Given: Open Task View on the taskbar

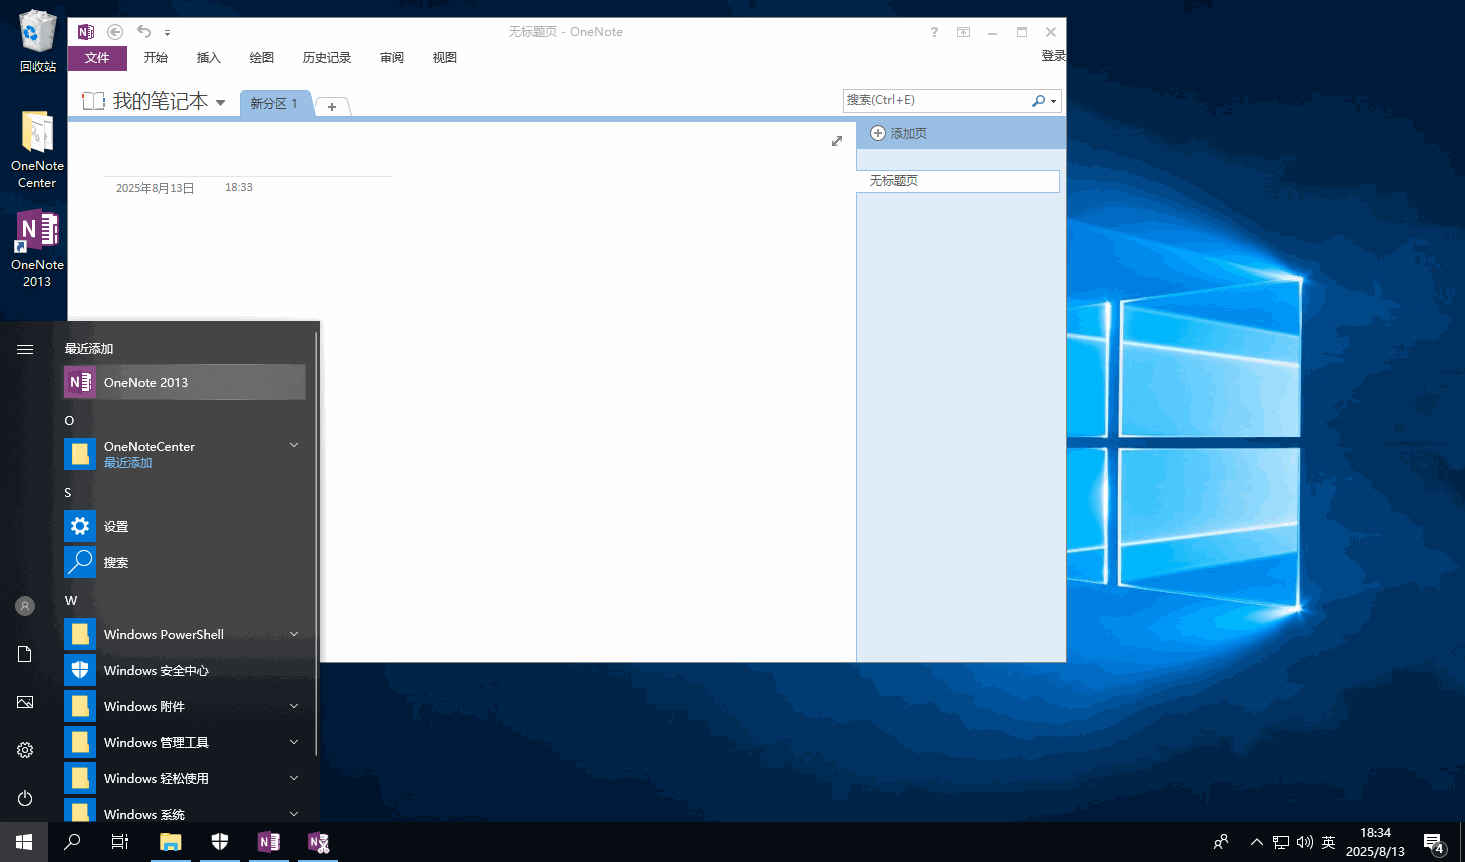Looking at the screenshot, I should [120, 842].
